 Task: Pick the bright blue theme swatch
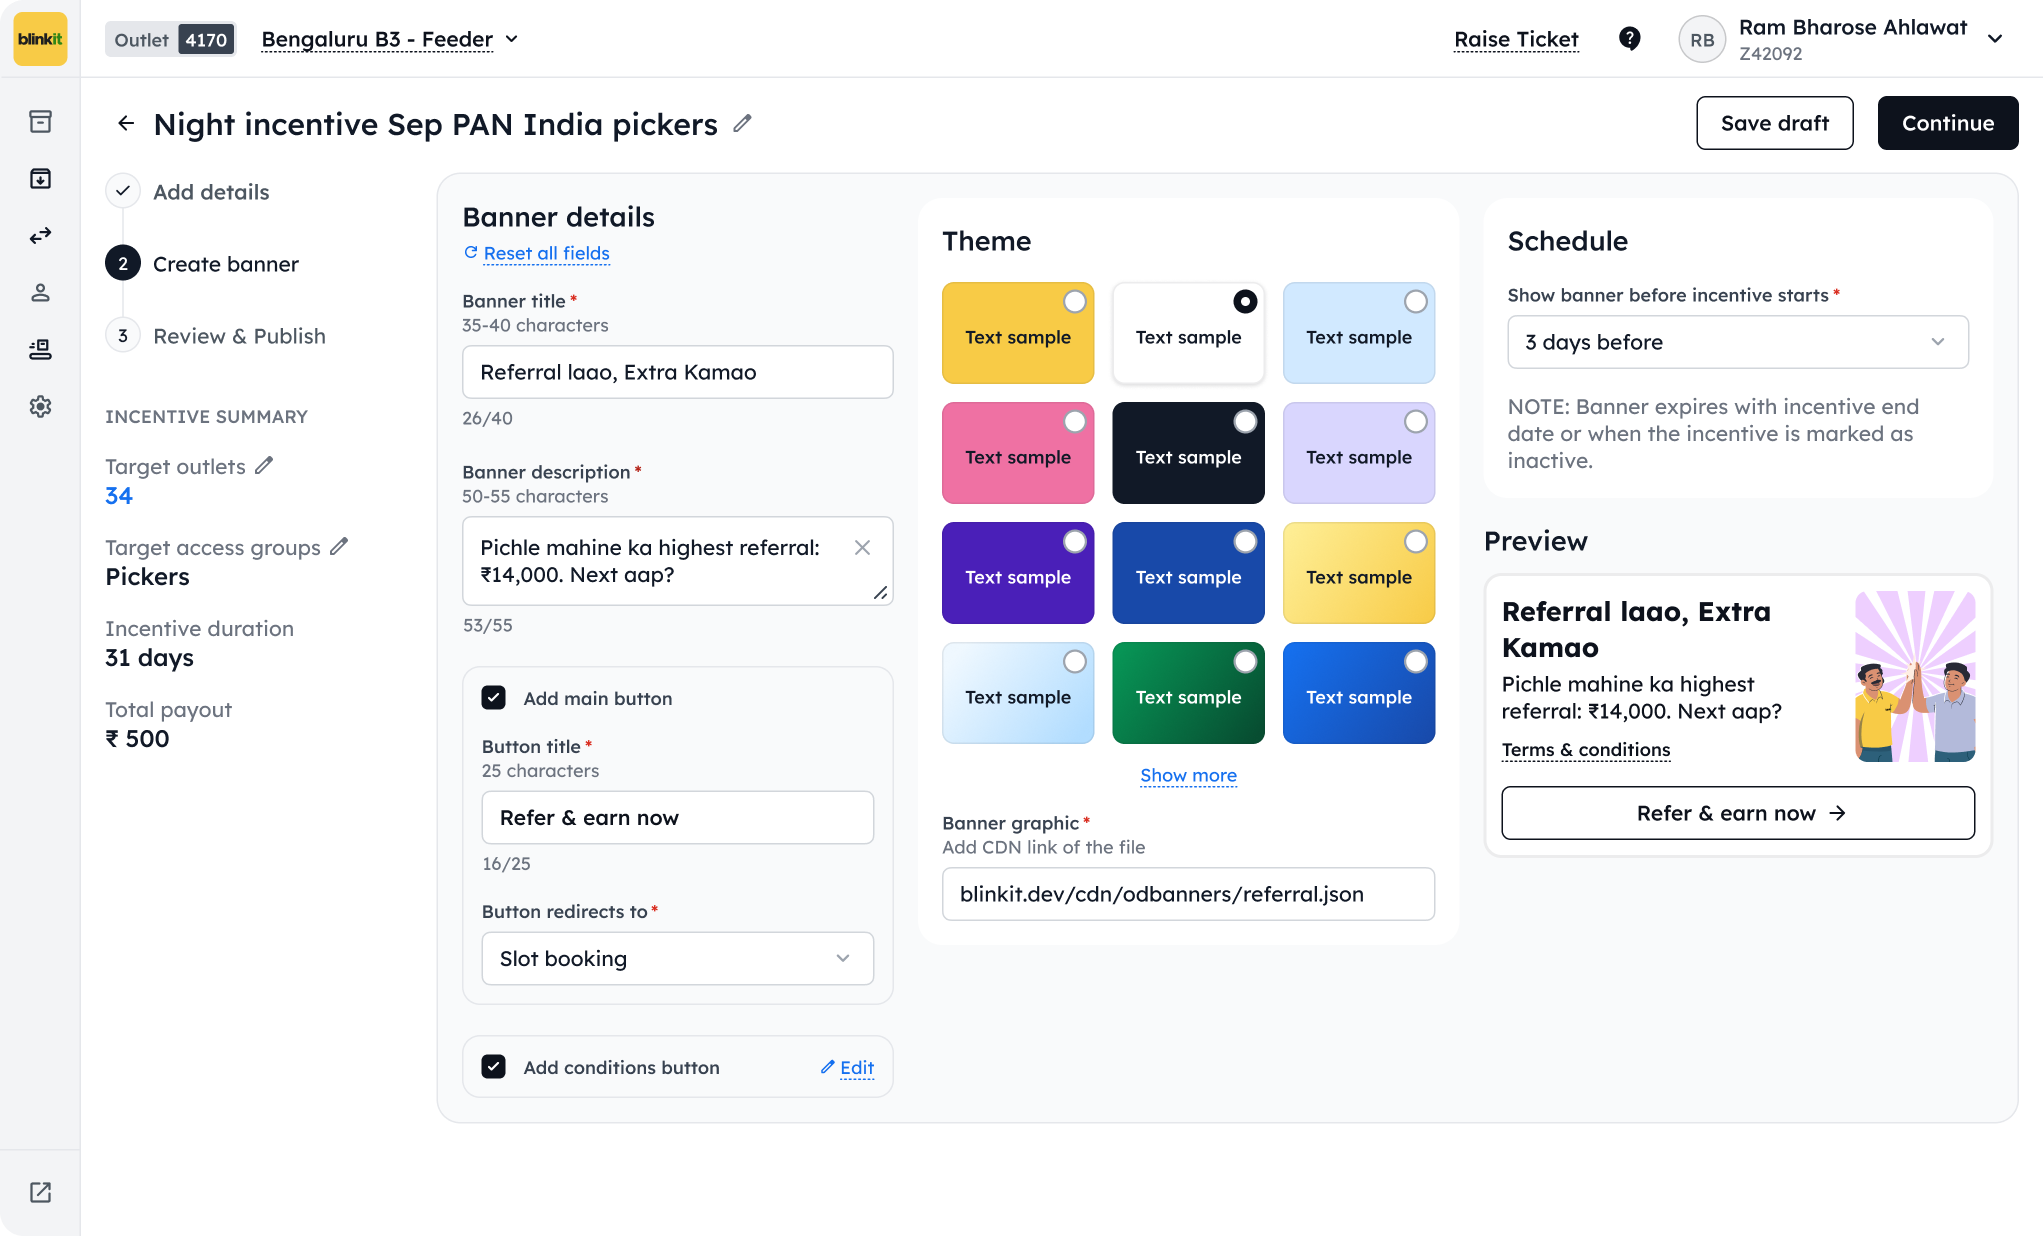(x=1359, y=693)
